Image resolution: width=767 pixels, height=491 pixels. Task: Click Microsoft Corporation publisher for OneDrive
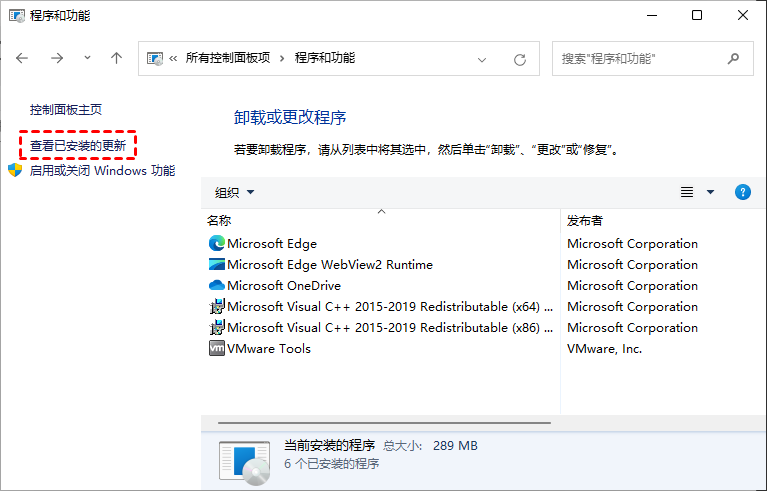(632, 286)
